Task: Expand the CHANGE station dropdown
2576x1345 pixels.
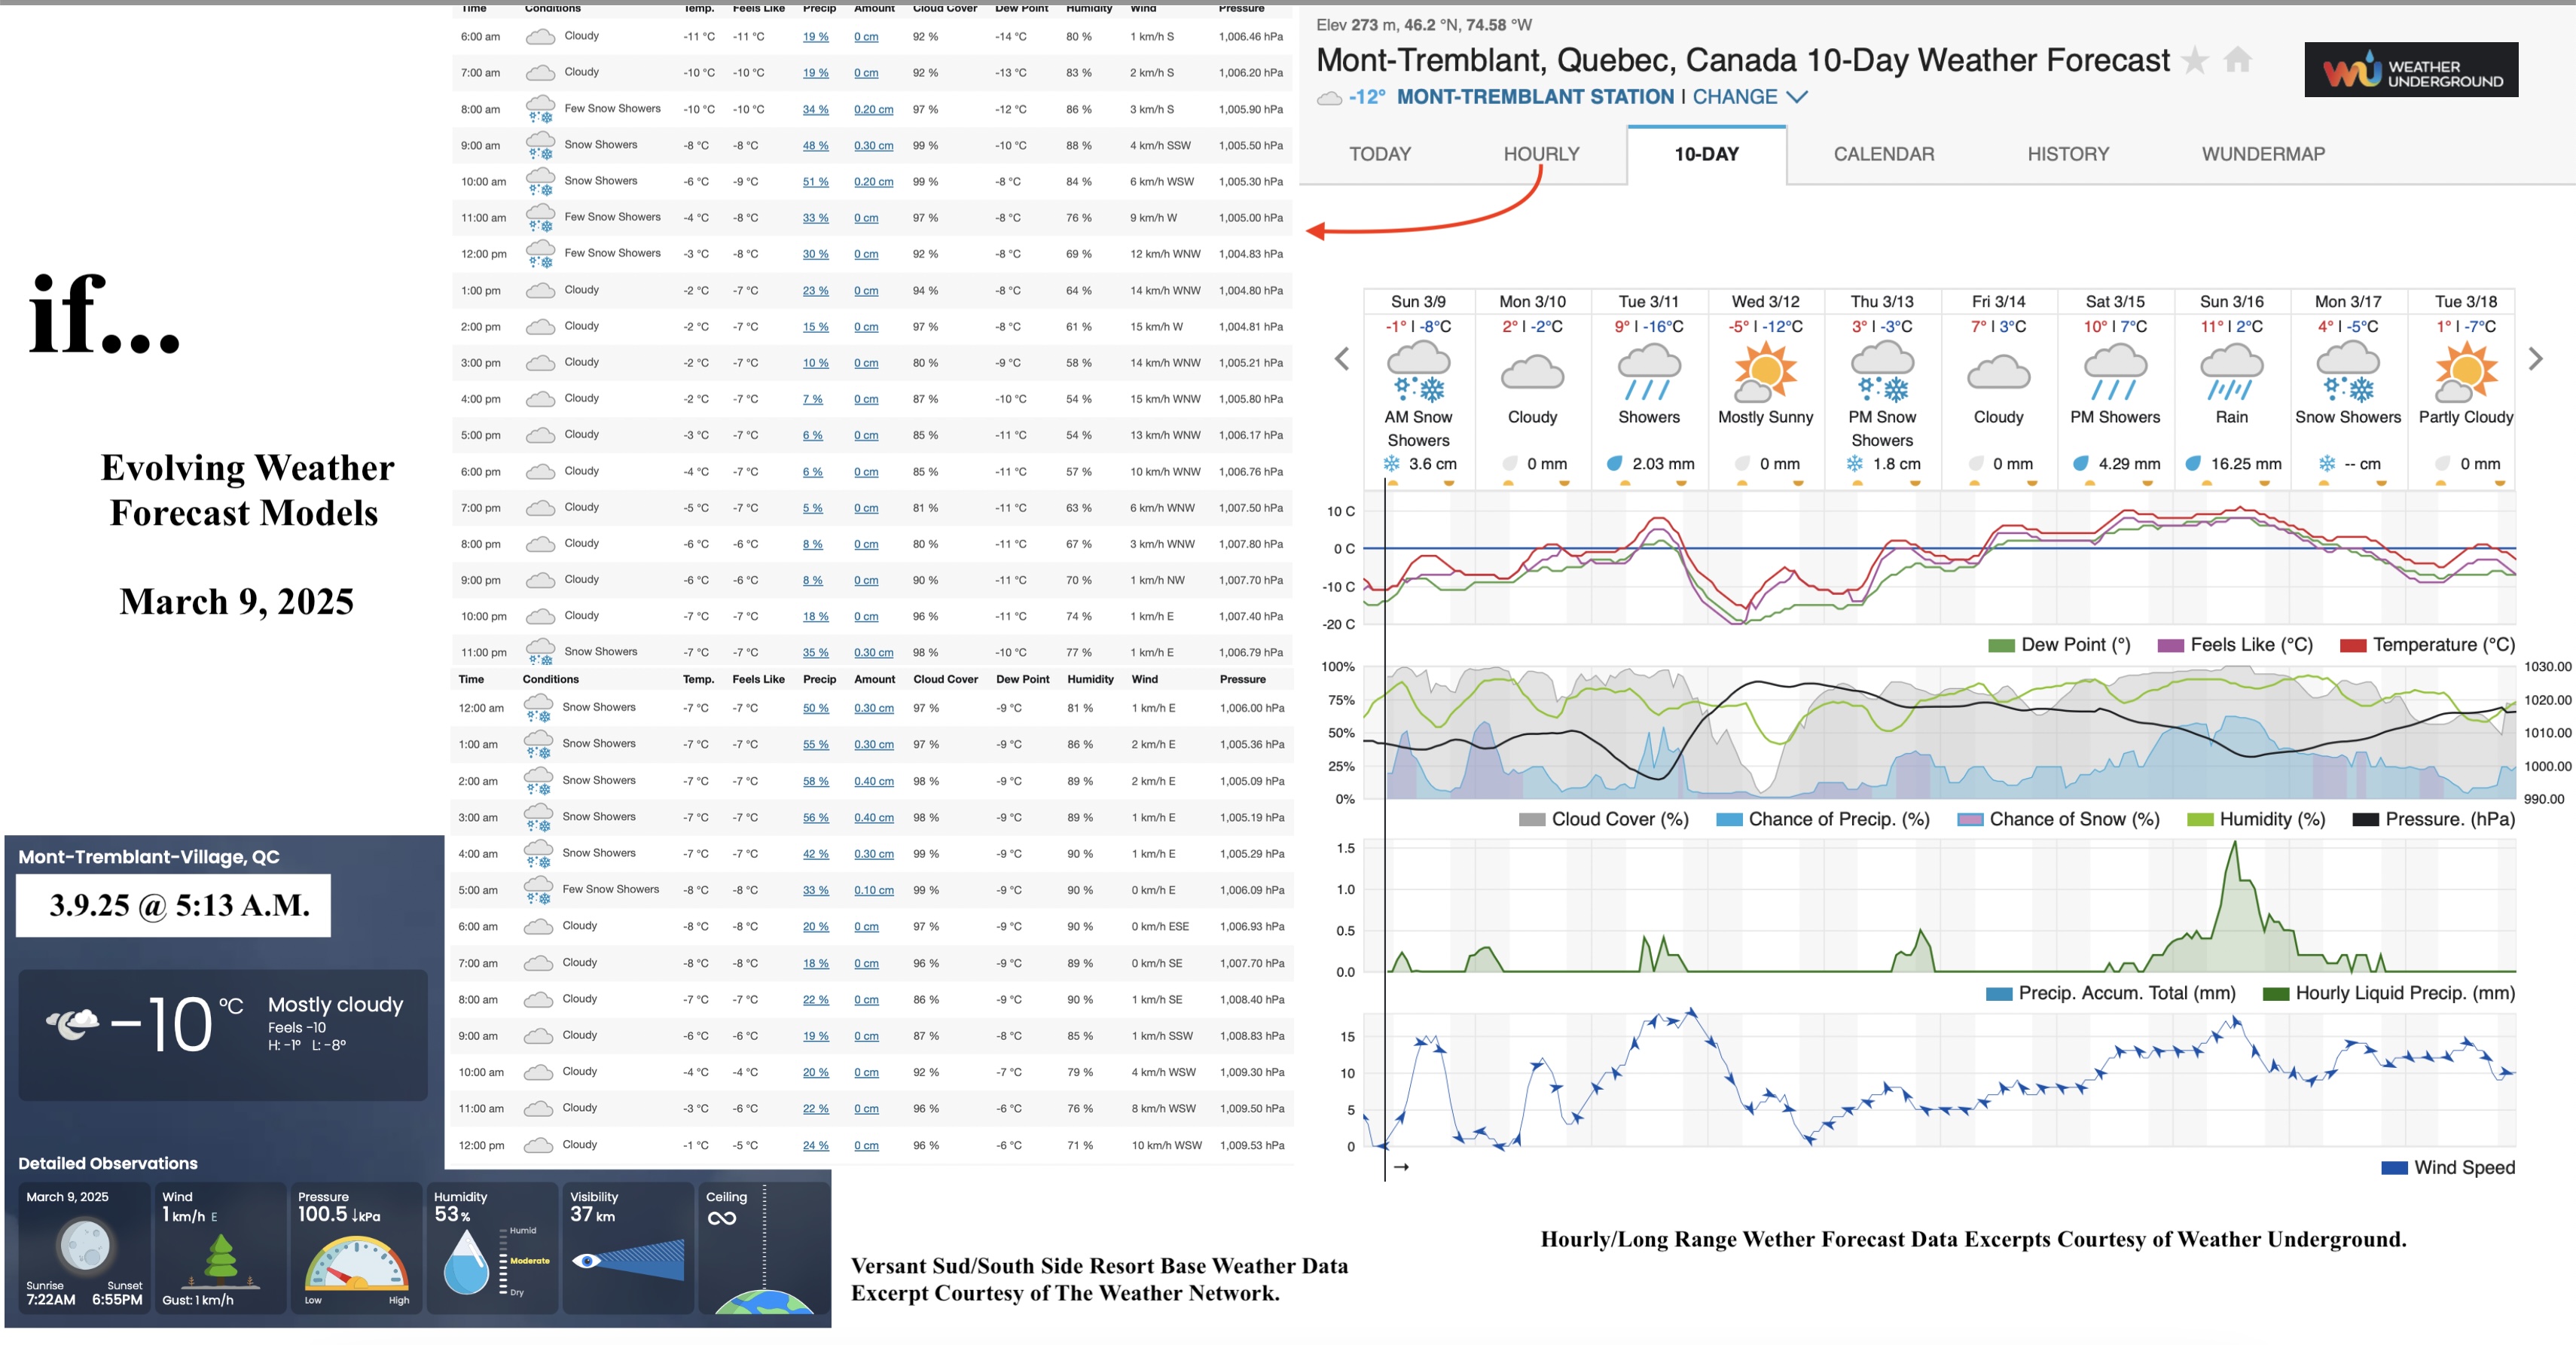Action: pyautogui.click(x=1750, y=97)
